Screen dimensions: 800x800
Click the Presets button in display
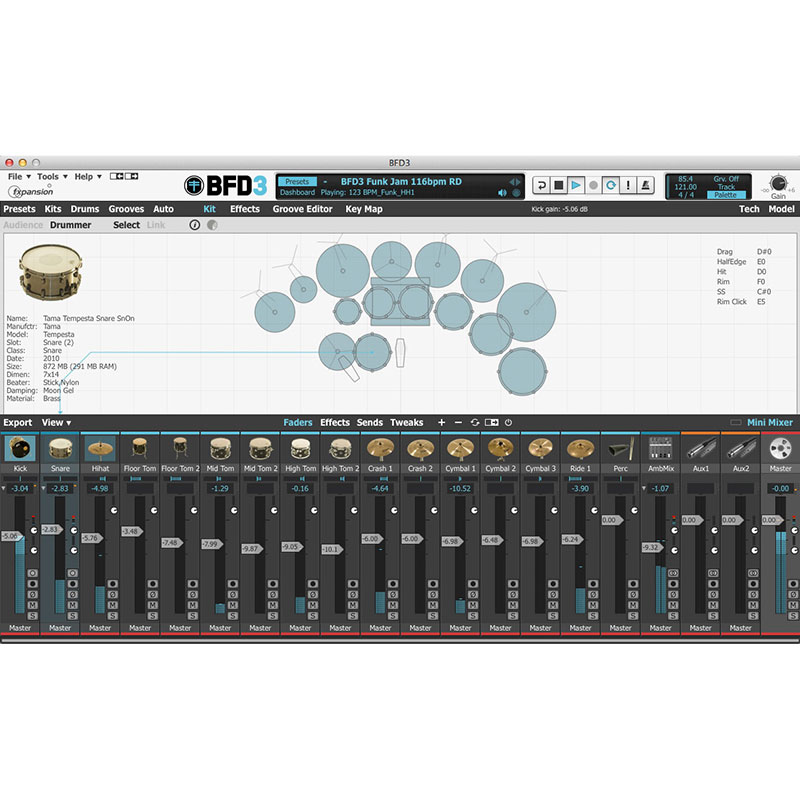(297, 181)
